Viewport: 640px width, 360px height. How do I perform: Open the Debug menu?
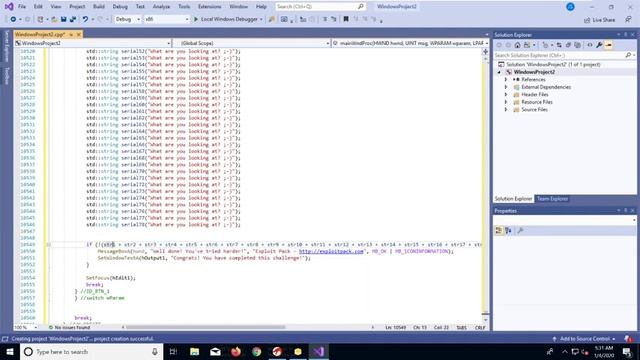click(120, 7)
